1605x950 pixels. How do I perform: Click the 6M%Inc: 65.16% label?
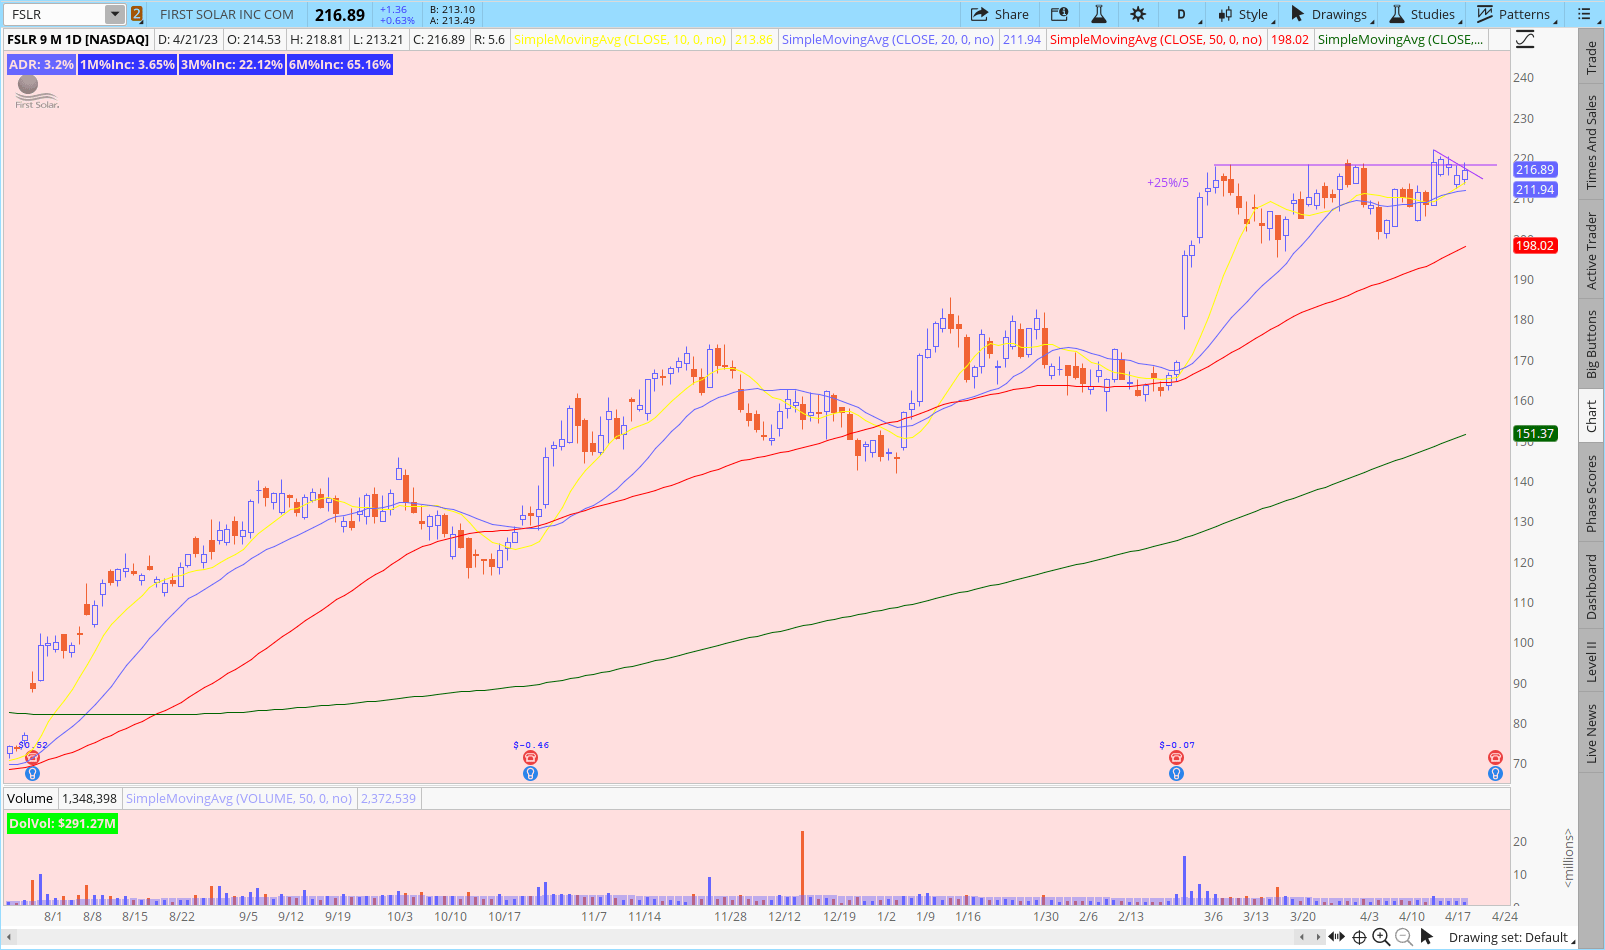pyautogui.click(x=340, y=64)
